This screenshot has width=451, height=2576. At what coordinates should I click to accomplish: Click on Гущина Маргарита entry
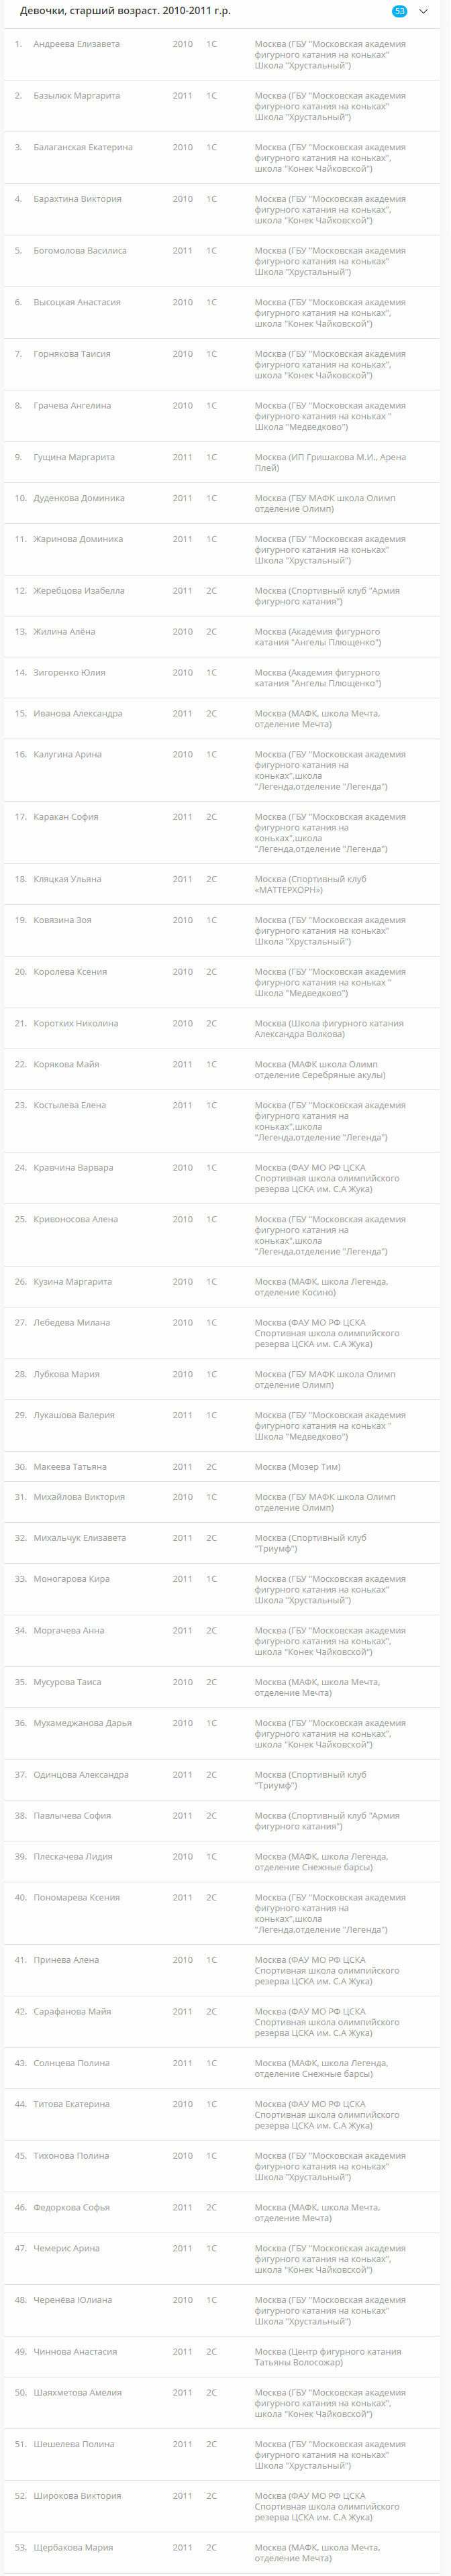pyautogui.click(x=74, y=457)
